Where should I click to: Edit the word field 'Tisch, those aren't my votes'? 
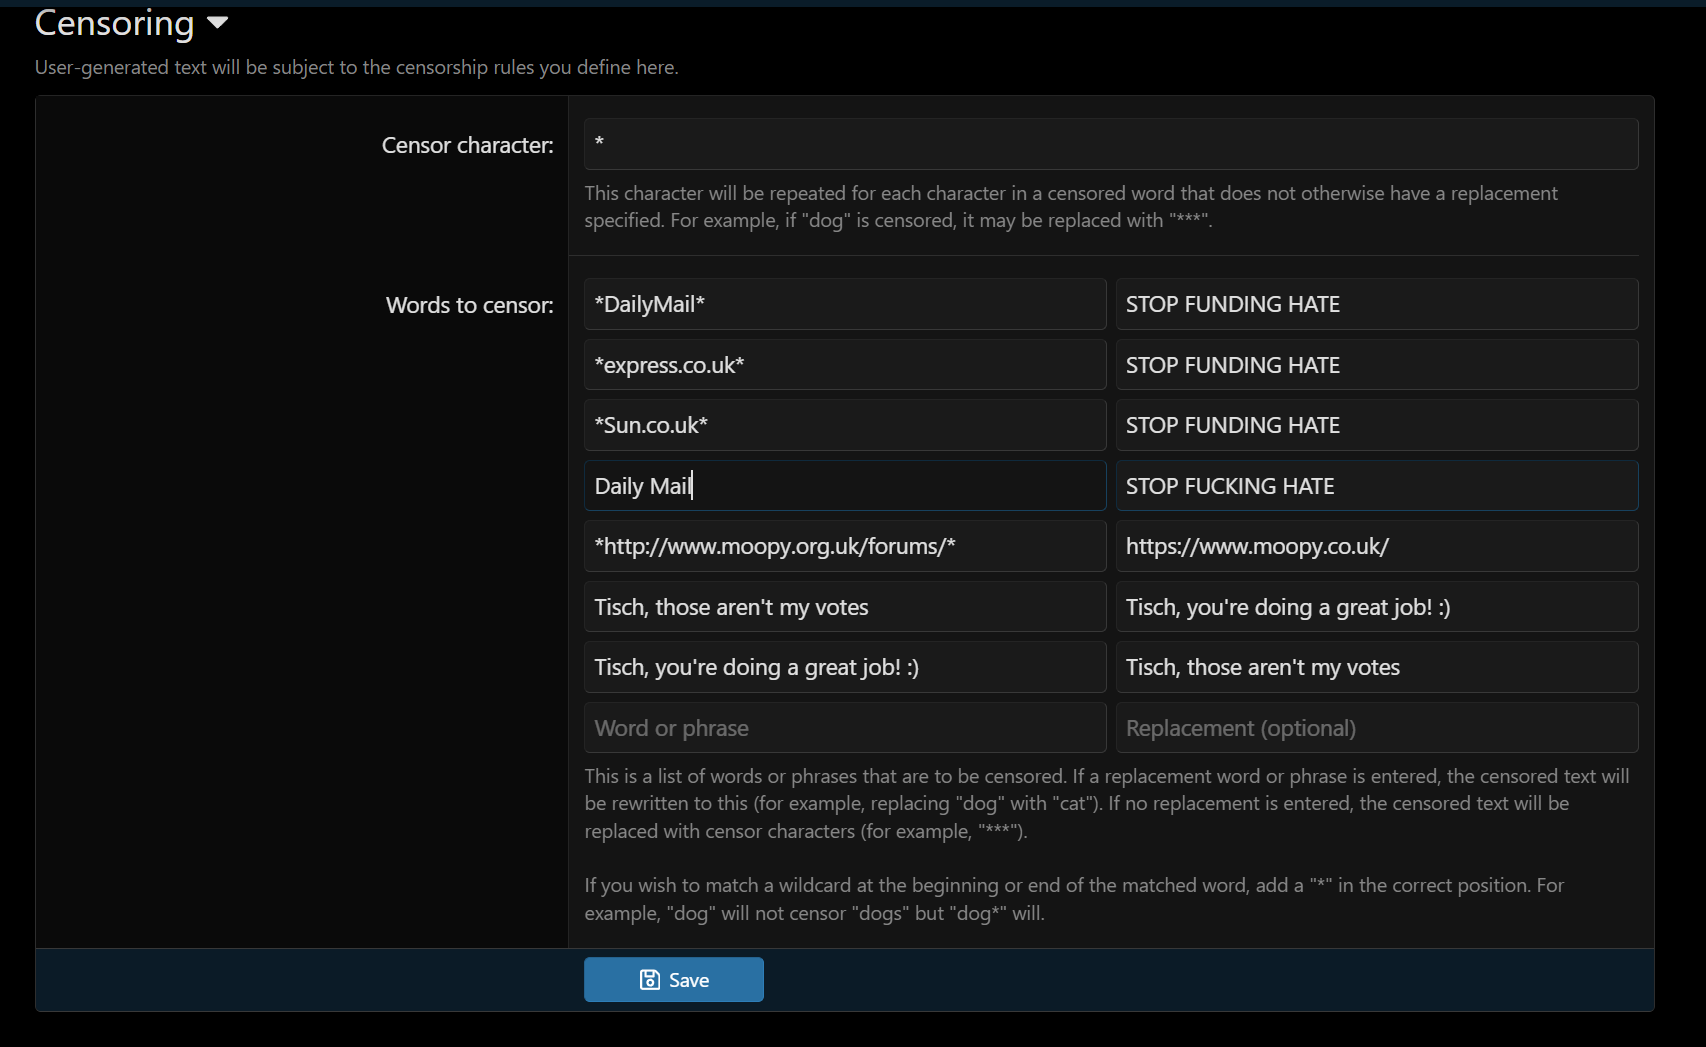(x=845, y=607)
